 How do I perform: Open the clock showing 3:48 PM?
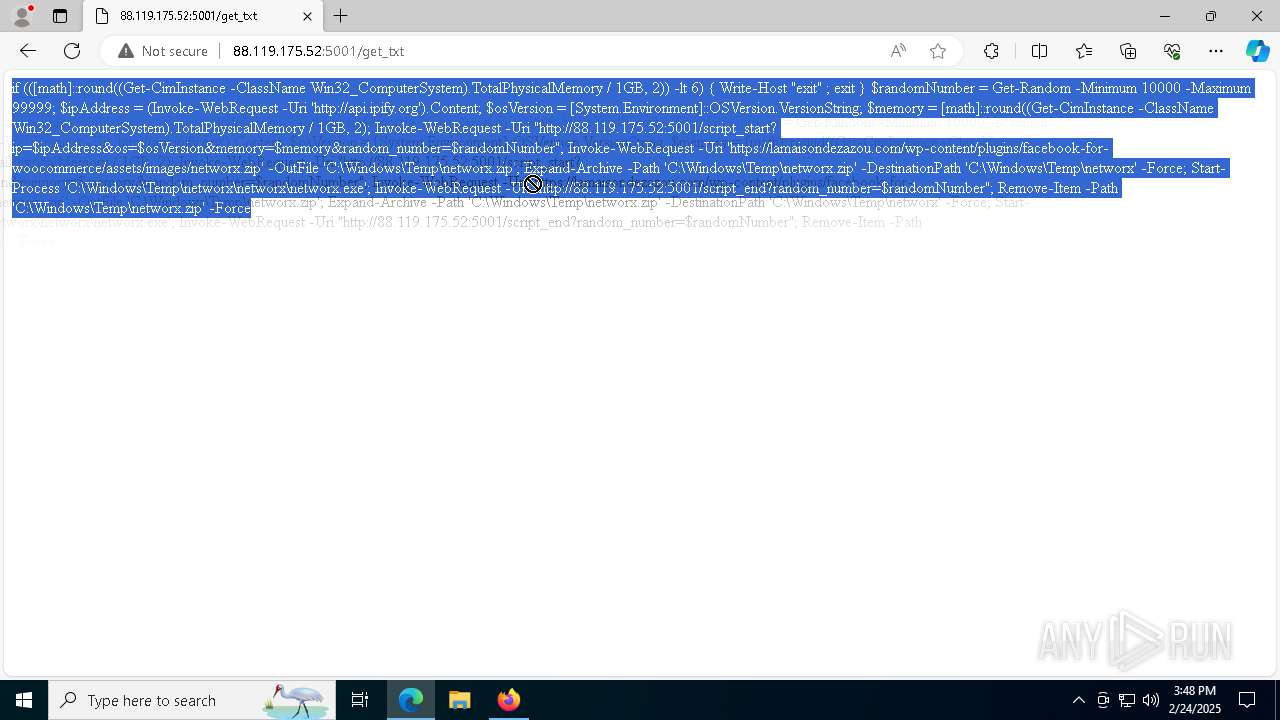pyautogui.click(x=1196, y=700)
